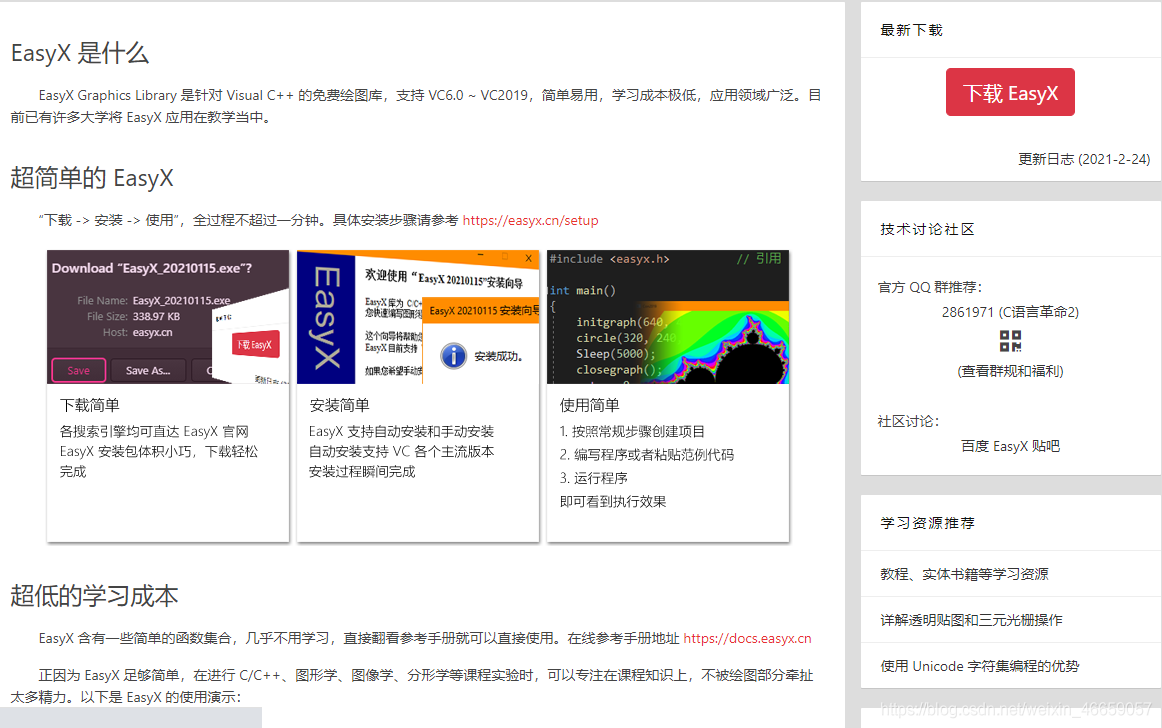Click the step 3. 运行程序
The image size is (1162, 728).
pos(594,478)
